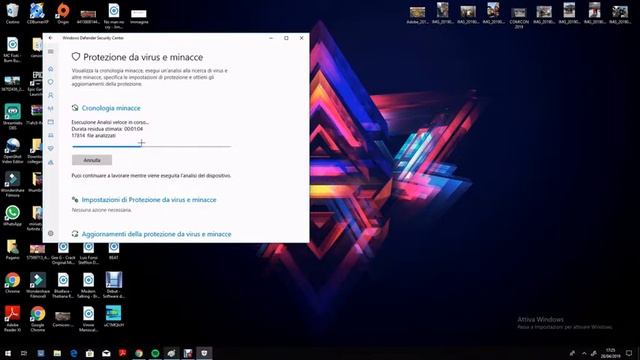Open the notification Action Center icon
The image size is (640, 360).
[x=629, y=353]
